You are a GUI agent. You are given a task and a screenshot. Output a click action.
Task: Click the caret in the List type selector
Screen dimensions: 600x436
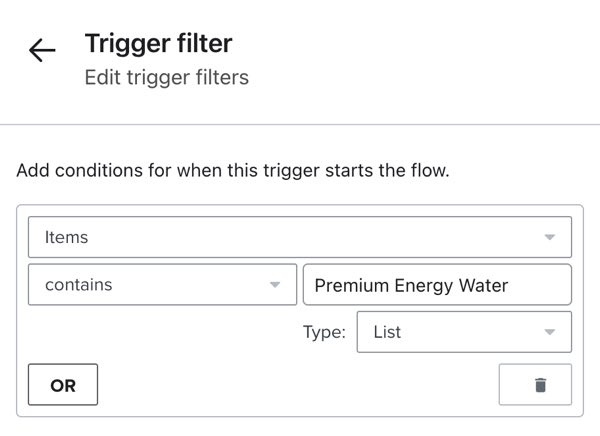549,332
